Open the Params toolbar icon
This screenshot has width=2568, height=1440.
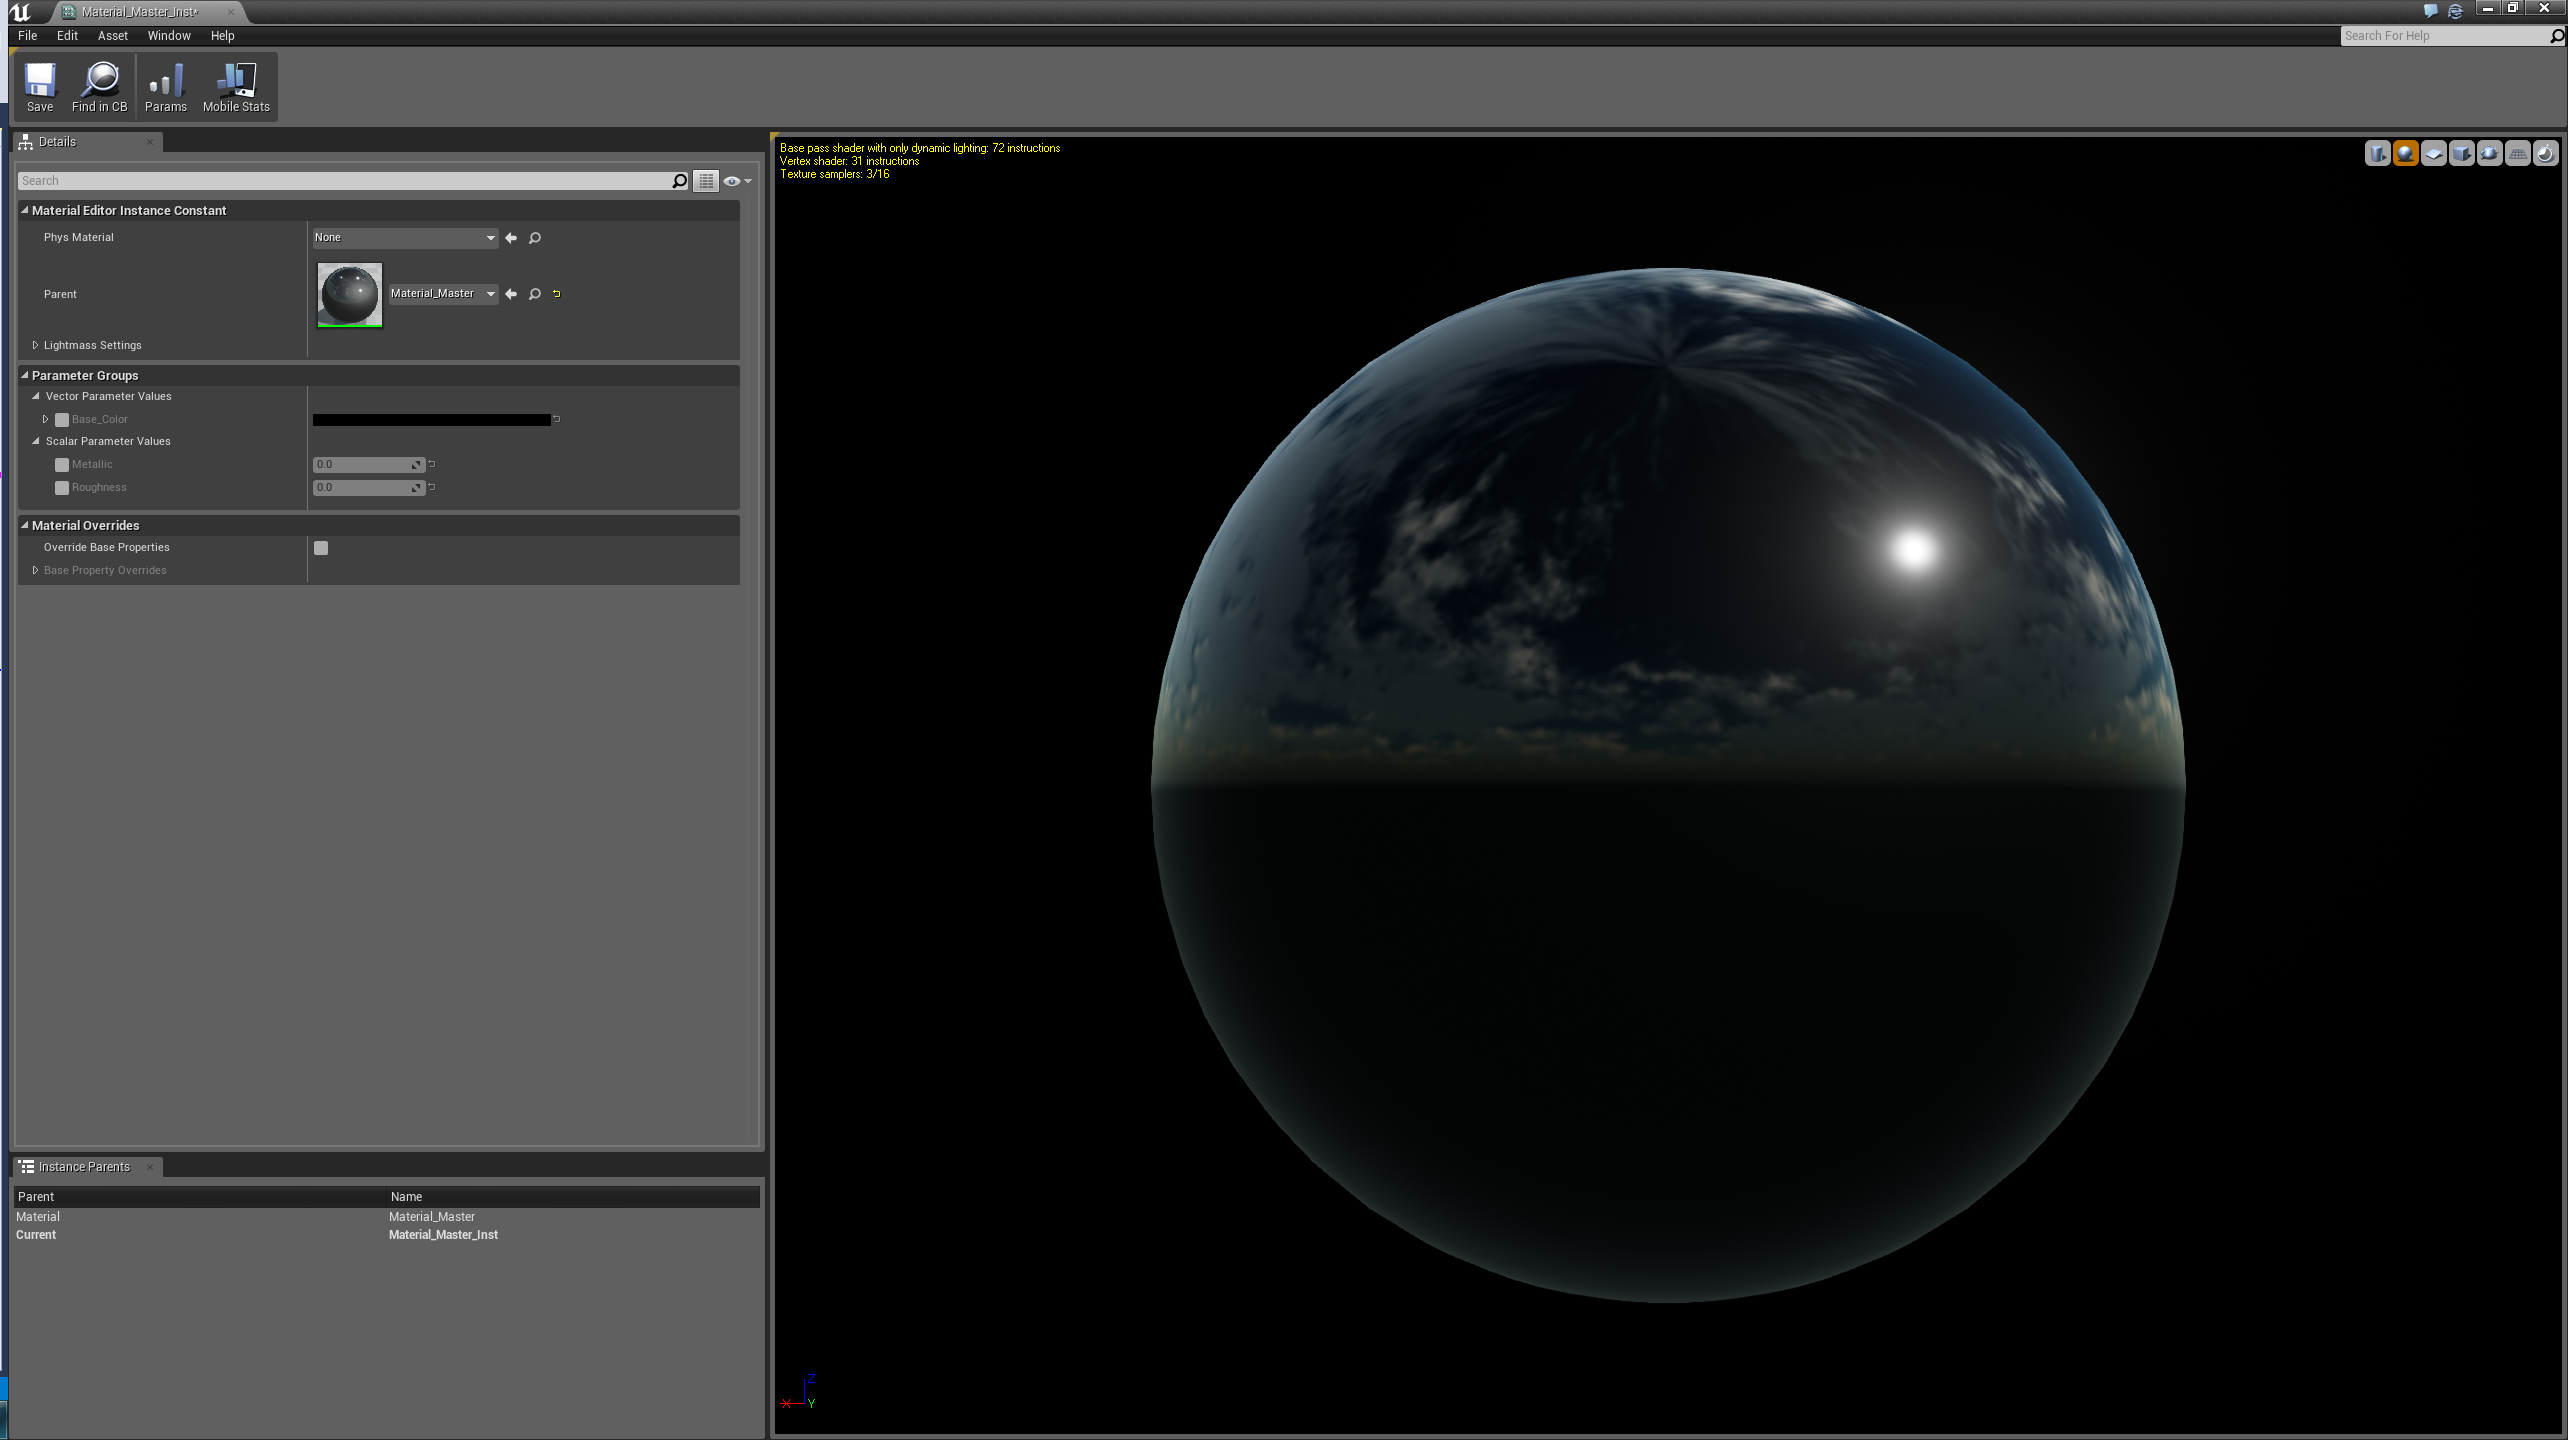point(166,86)
